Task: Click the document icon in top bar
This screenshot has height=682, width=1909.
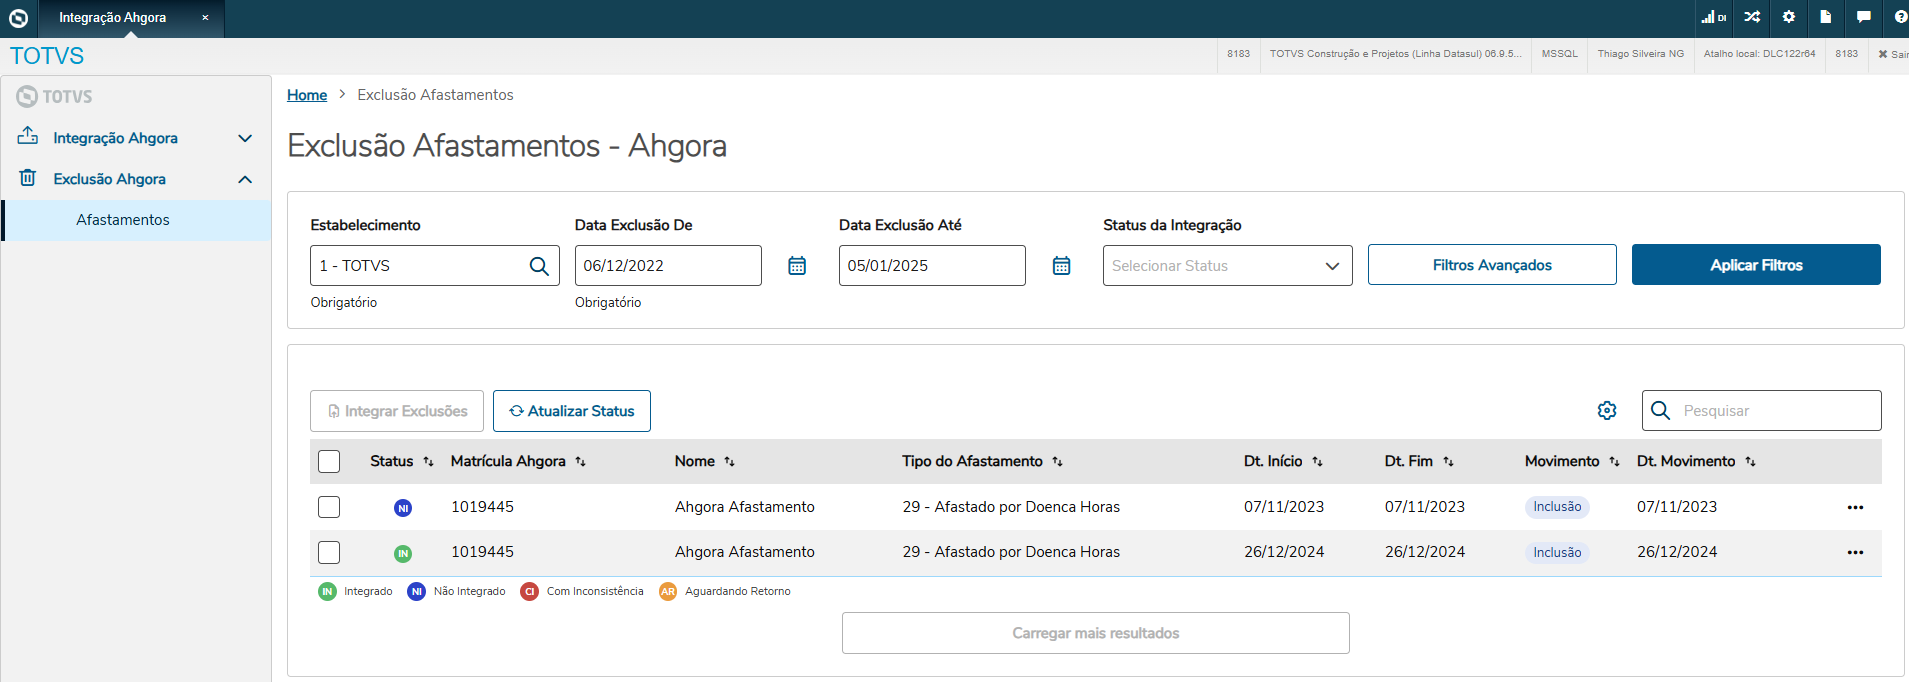Action: pyautogui.click(x=1826, y=17)
